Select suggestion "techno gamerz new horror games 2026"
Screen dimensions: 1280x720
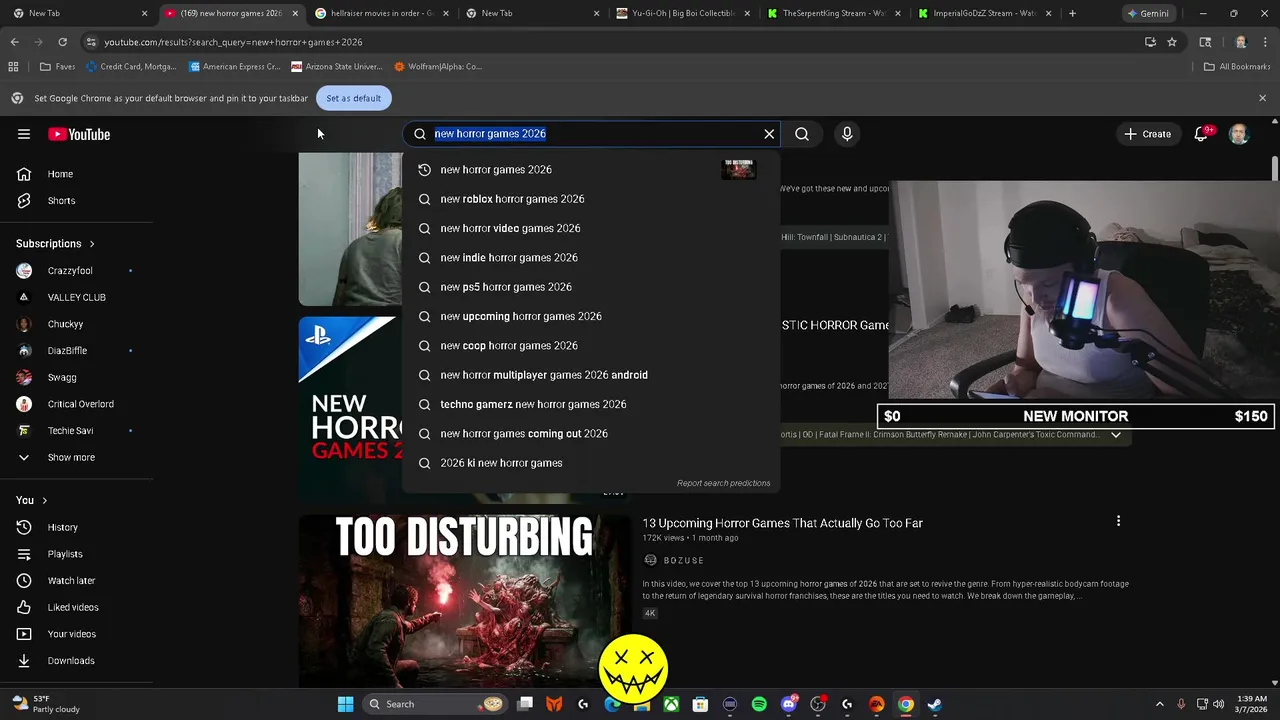[x=590, y=404]
